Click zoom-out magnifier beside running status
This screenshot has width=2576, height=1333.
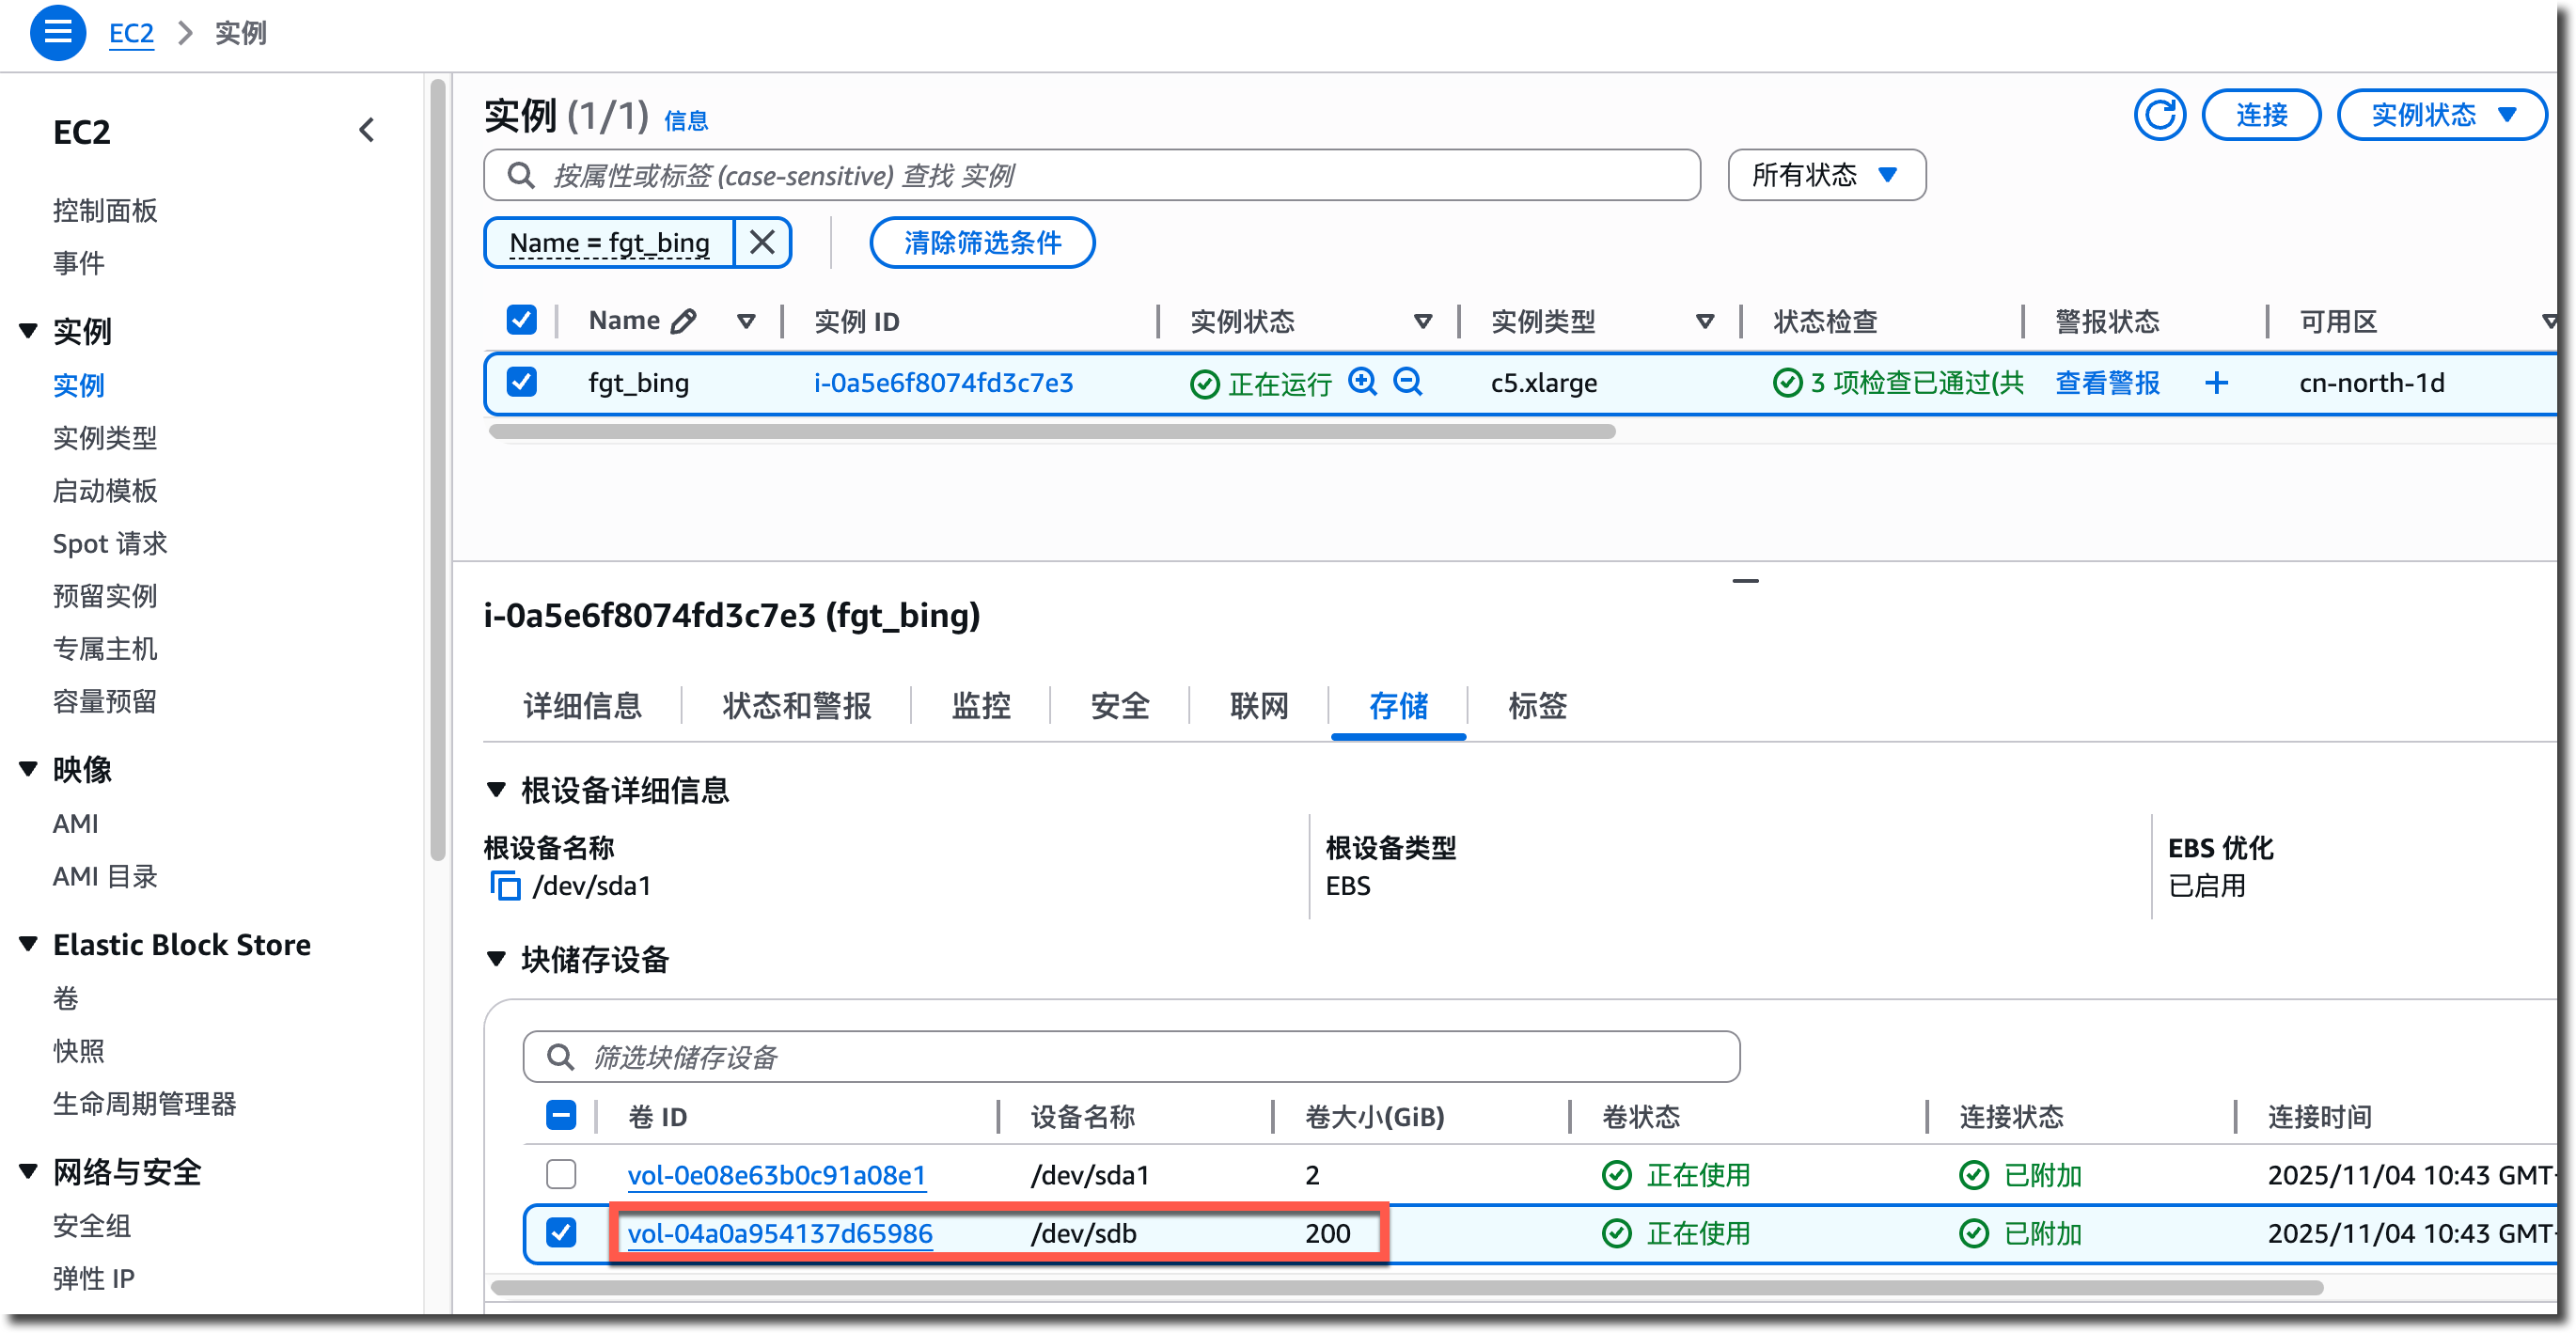1408,382
